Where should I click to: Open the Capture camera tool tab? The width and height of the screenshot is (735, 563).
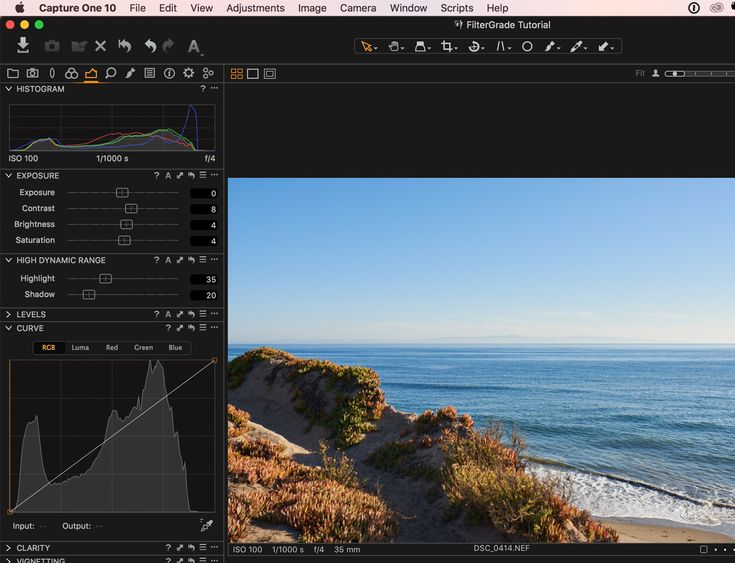[32, 73]
